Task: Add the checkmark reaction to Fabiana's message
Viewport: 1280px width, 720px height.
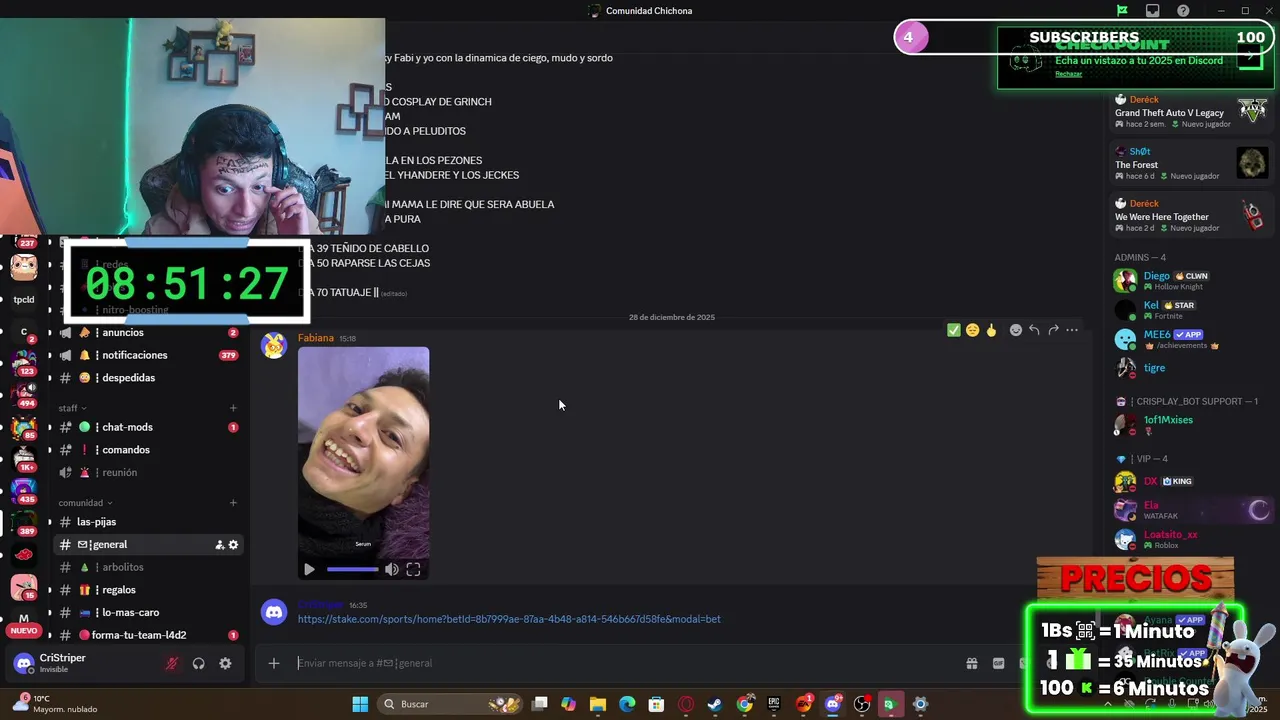Action: click(954, 330)
